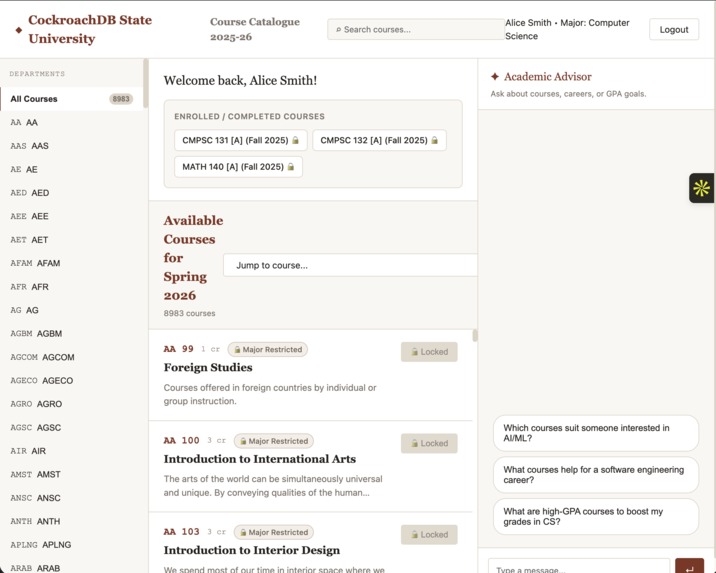Click the '8983 courses' count text
The width and height of the screenshot is (716, 573).
click(x=190, y=313)
